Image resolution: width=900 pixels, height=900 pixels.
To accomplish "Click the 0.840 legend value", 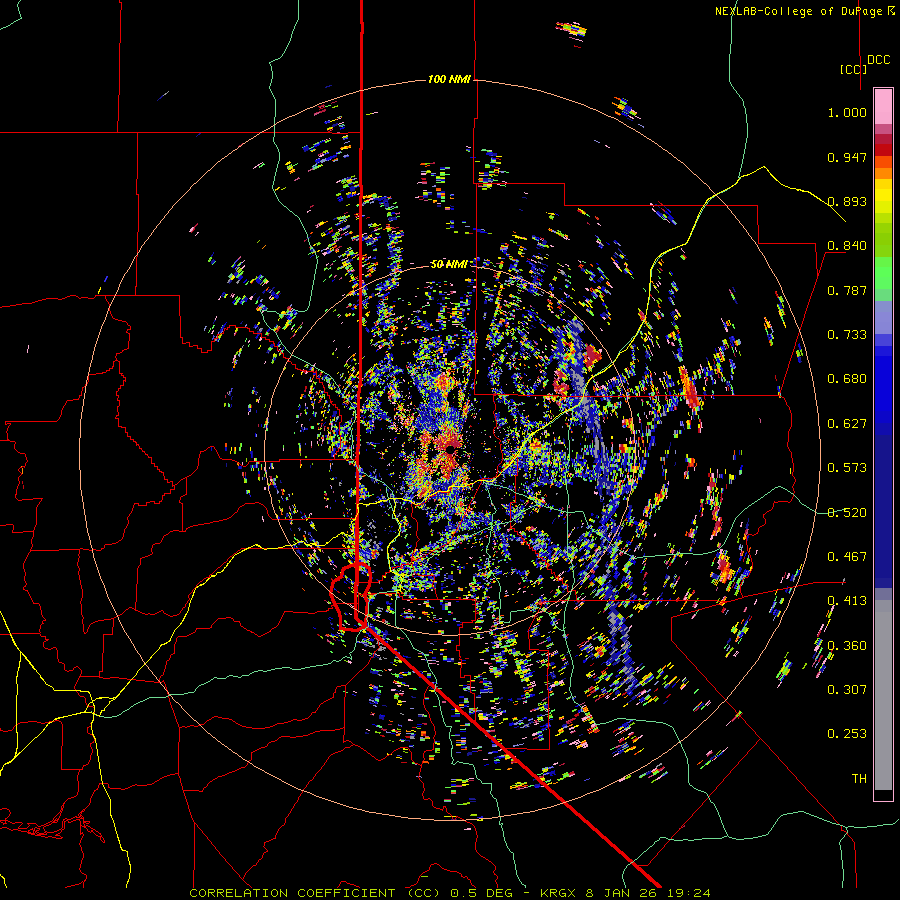I will tap(847, 246).
